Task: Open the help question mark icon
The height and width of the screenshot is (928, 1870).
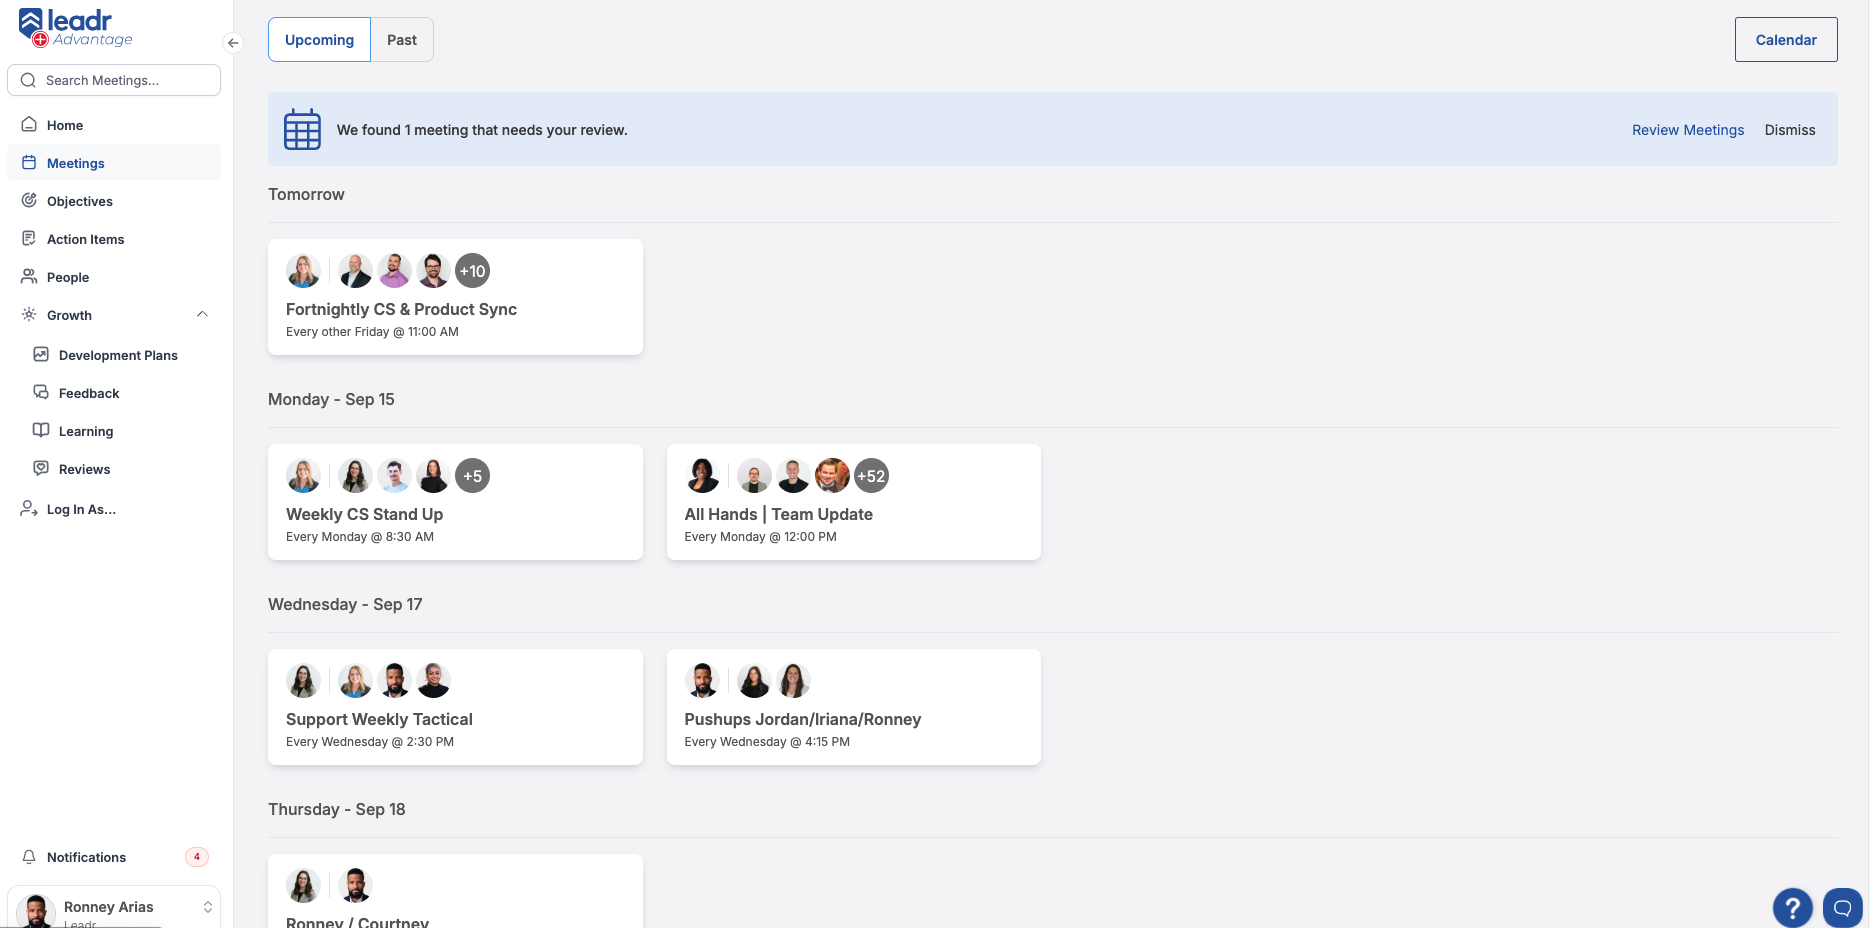Action: click(x=1792, y=907)
